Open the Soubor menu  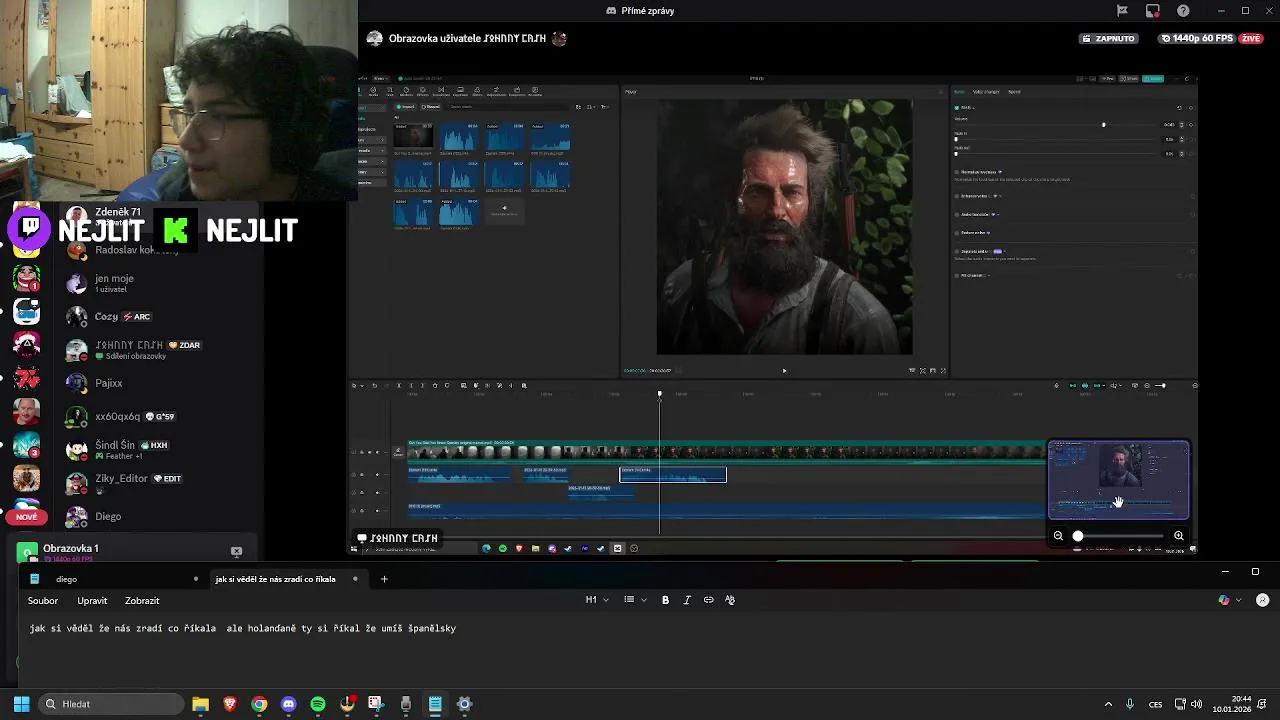tap(43, 601)
